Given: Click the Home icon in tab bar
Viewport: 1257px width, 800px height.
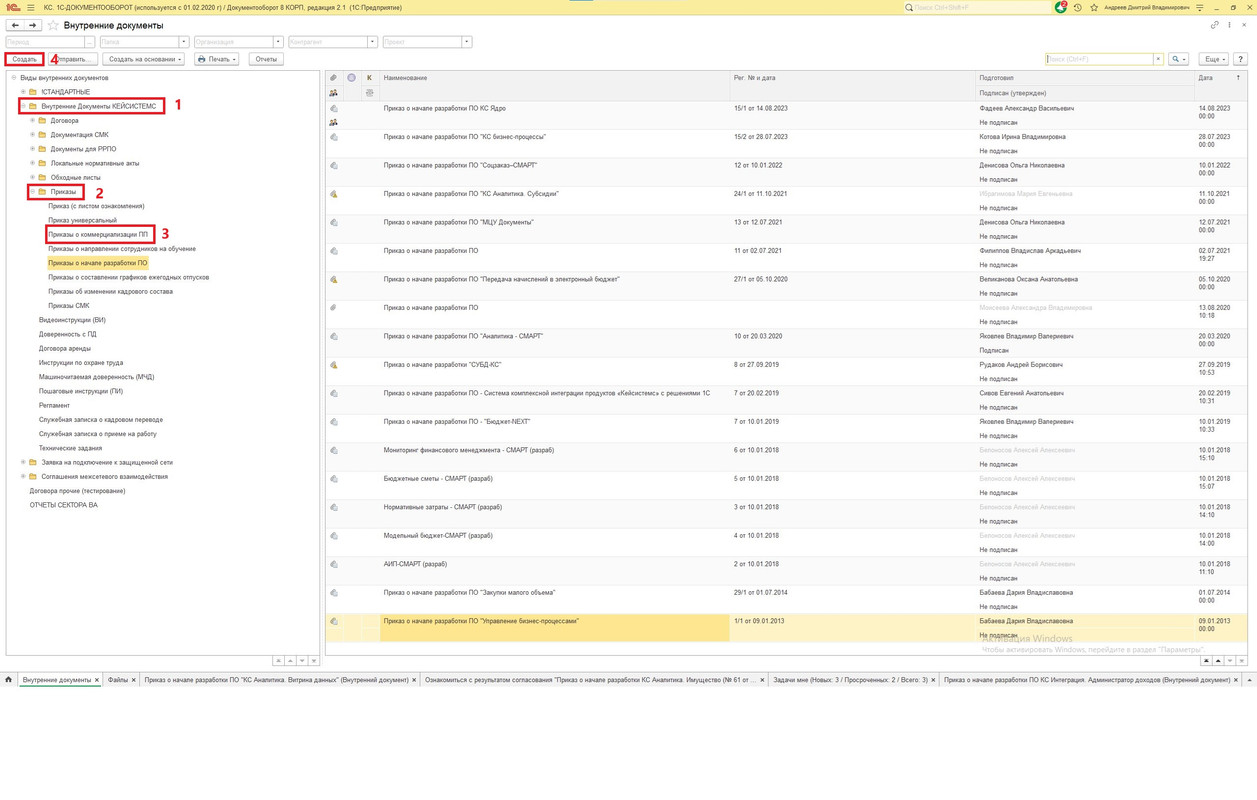Looking at the screenshot, I should point(9,680).
